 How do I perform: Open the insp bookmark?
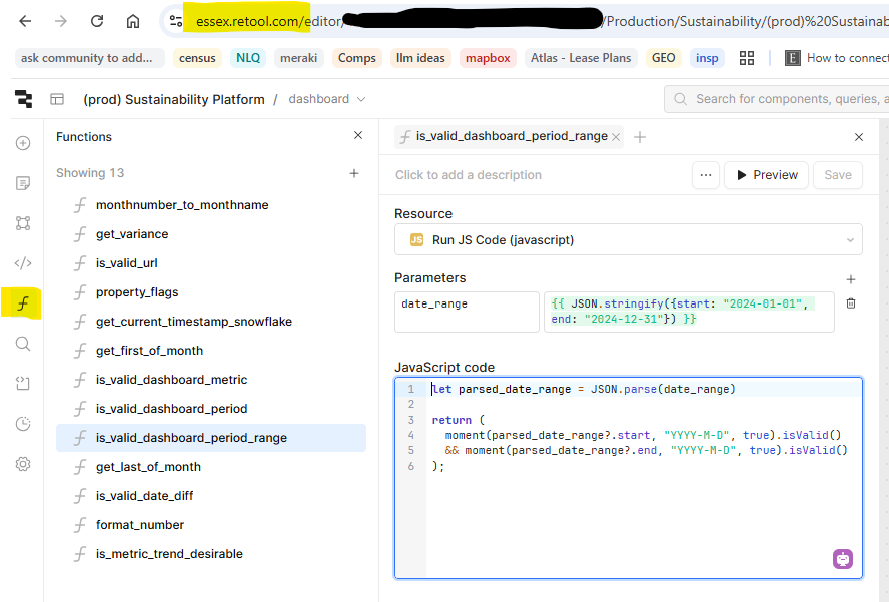(707, 58)
